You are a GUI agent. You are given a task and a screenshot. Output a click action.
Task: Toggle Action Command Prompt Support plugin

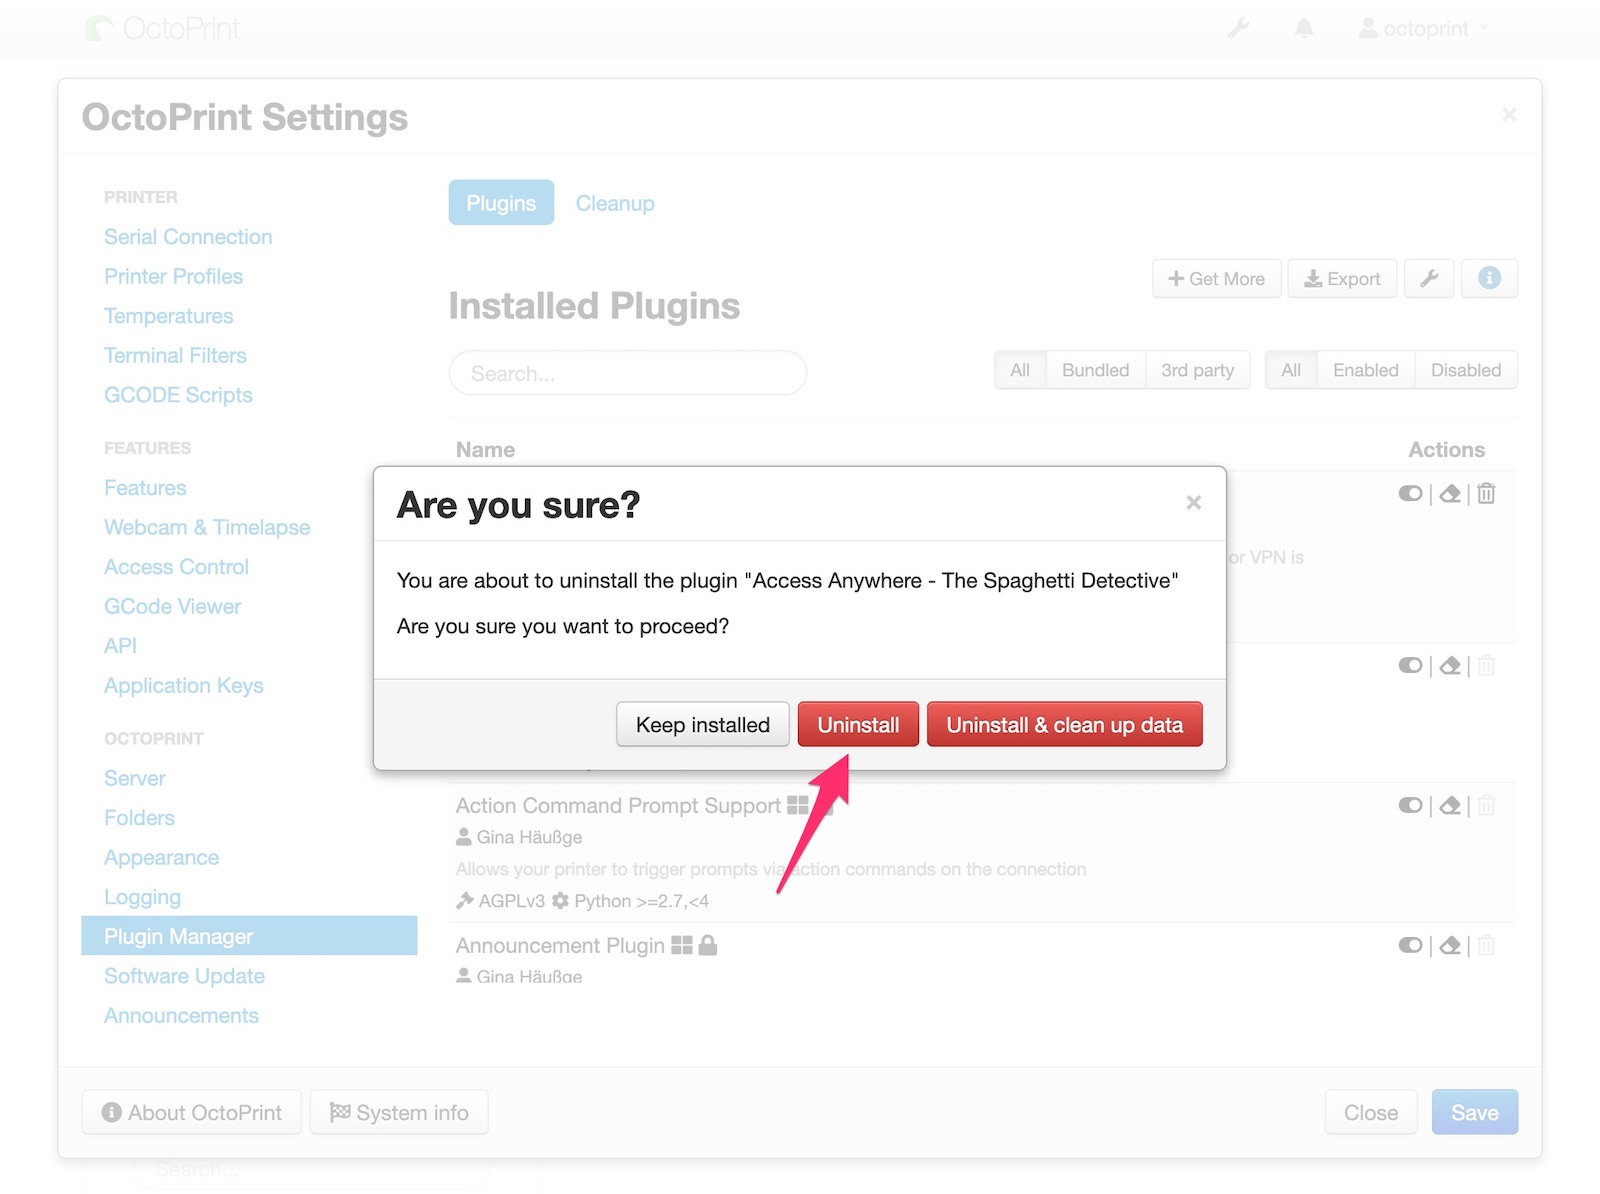(1410, 806)
